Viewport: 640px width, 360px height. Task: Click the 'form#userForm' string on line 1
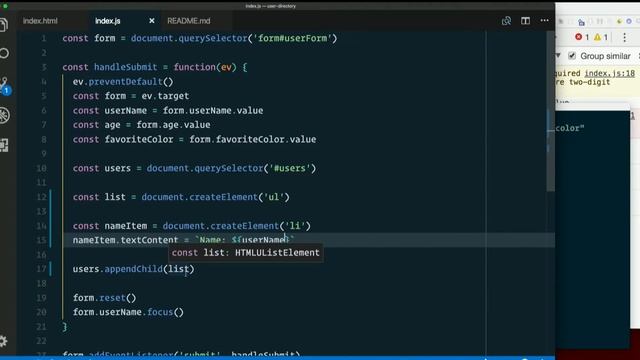pos(292,38)
